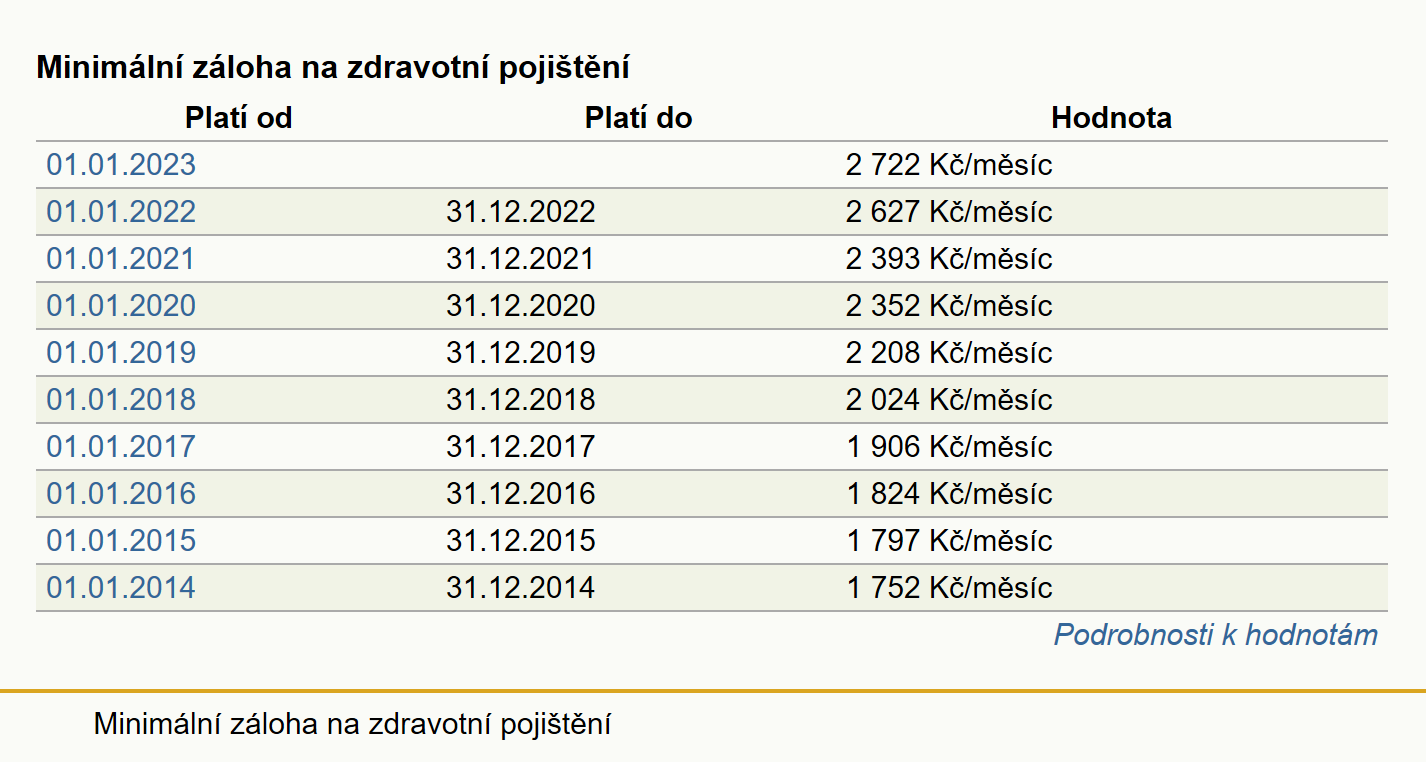Open the 01.01.2017 date link
The height and width of the screenshot is (762, 1426).
[121, 447]
